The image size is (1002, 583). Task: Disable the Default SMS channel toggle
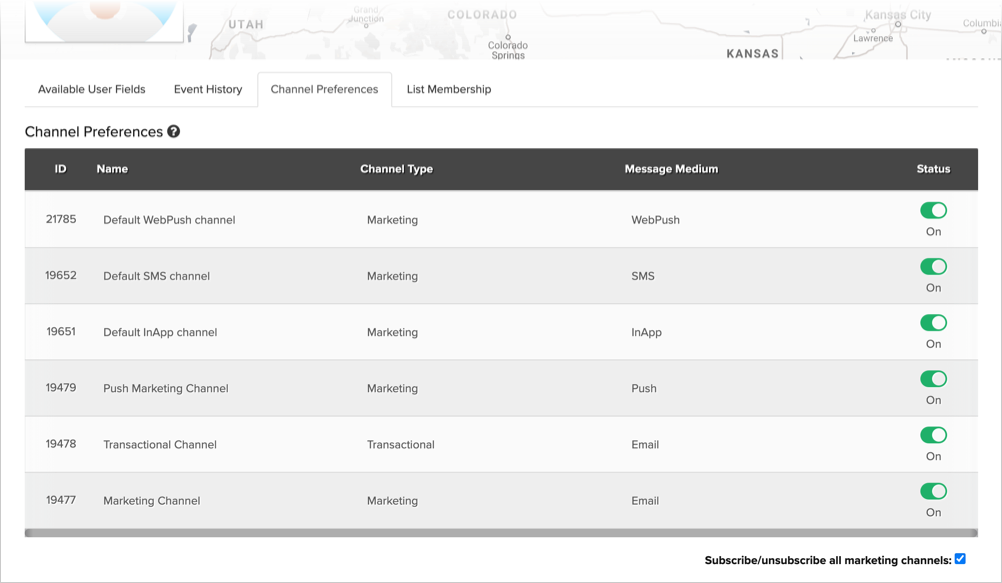(x=933, y=267)
